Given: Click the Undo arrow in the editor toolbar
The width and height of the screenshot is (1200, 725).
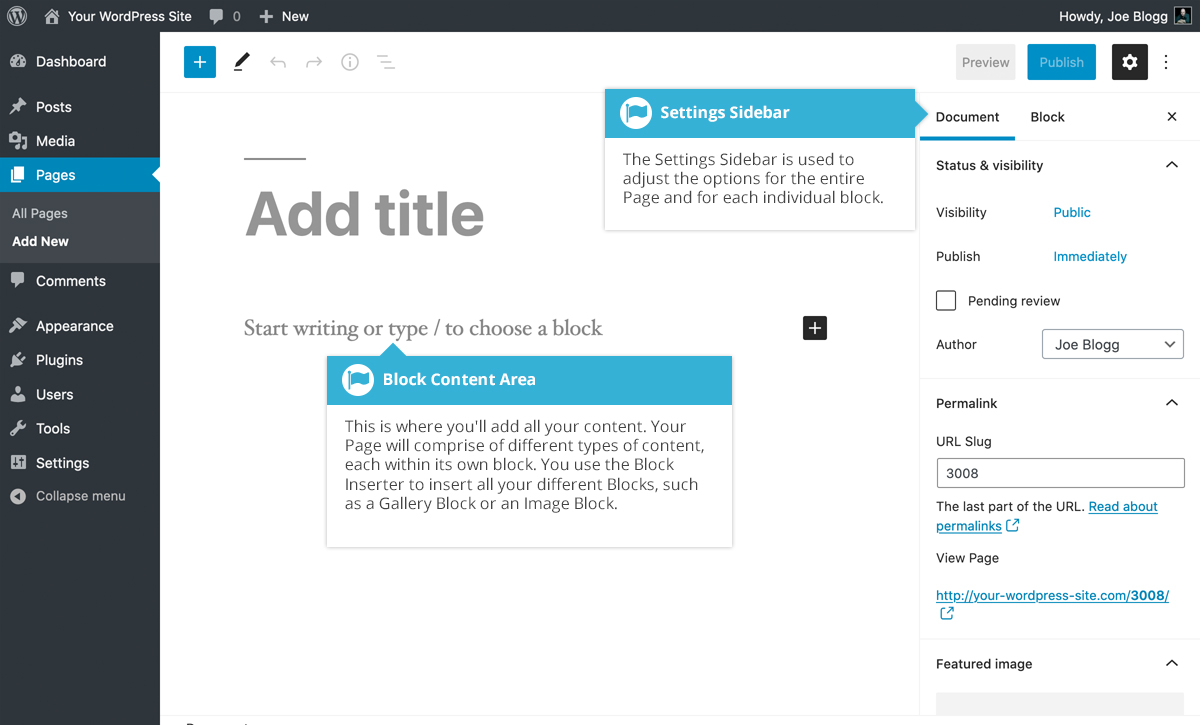Looking at the screenshot, I should [277, 62].
